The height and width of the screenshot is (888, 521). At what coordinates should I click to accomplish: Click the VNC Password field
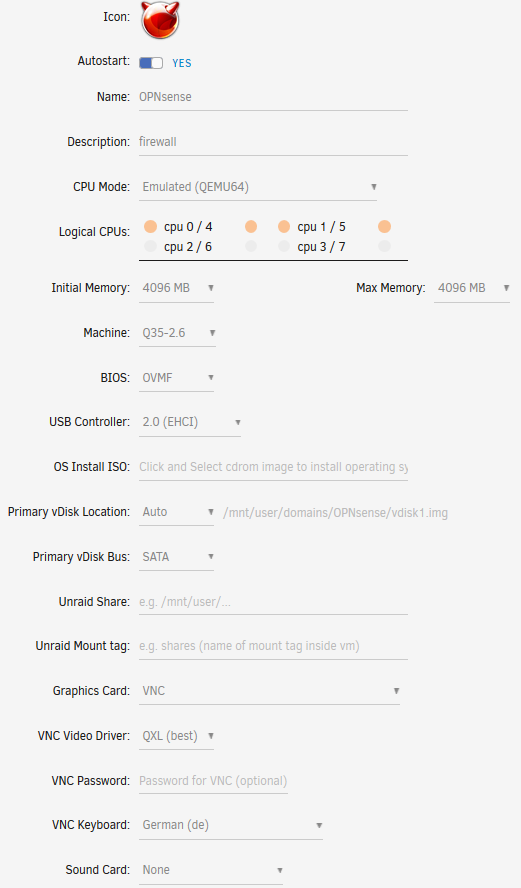coord(213,781)
